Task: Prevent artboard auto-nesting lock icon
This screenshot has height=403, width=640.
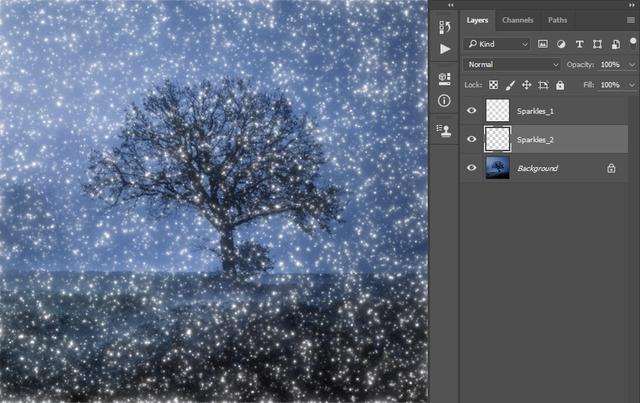Action: 543,85
